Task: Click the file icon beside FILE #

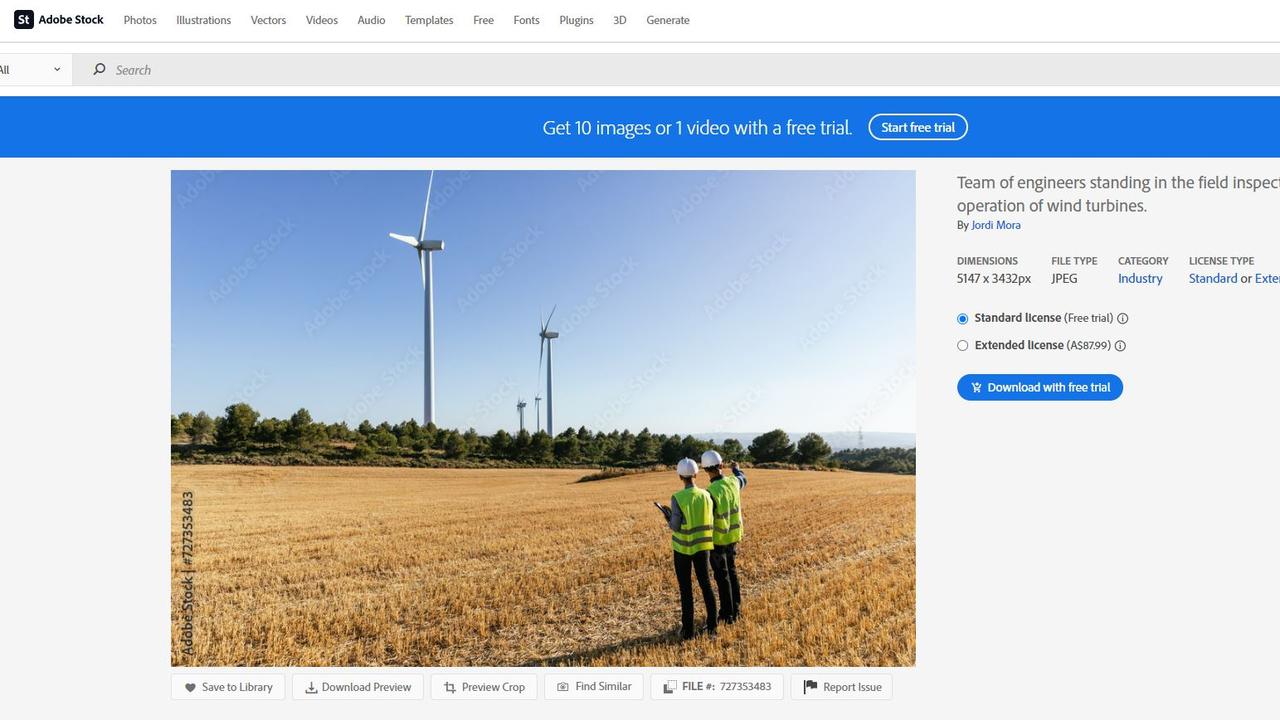Action: click(x=670, y=687)
